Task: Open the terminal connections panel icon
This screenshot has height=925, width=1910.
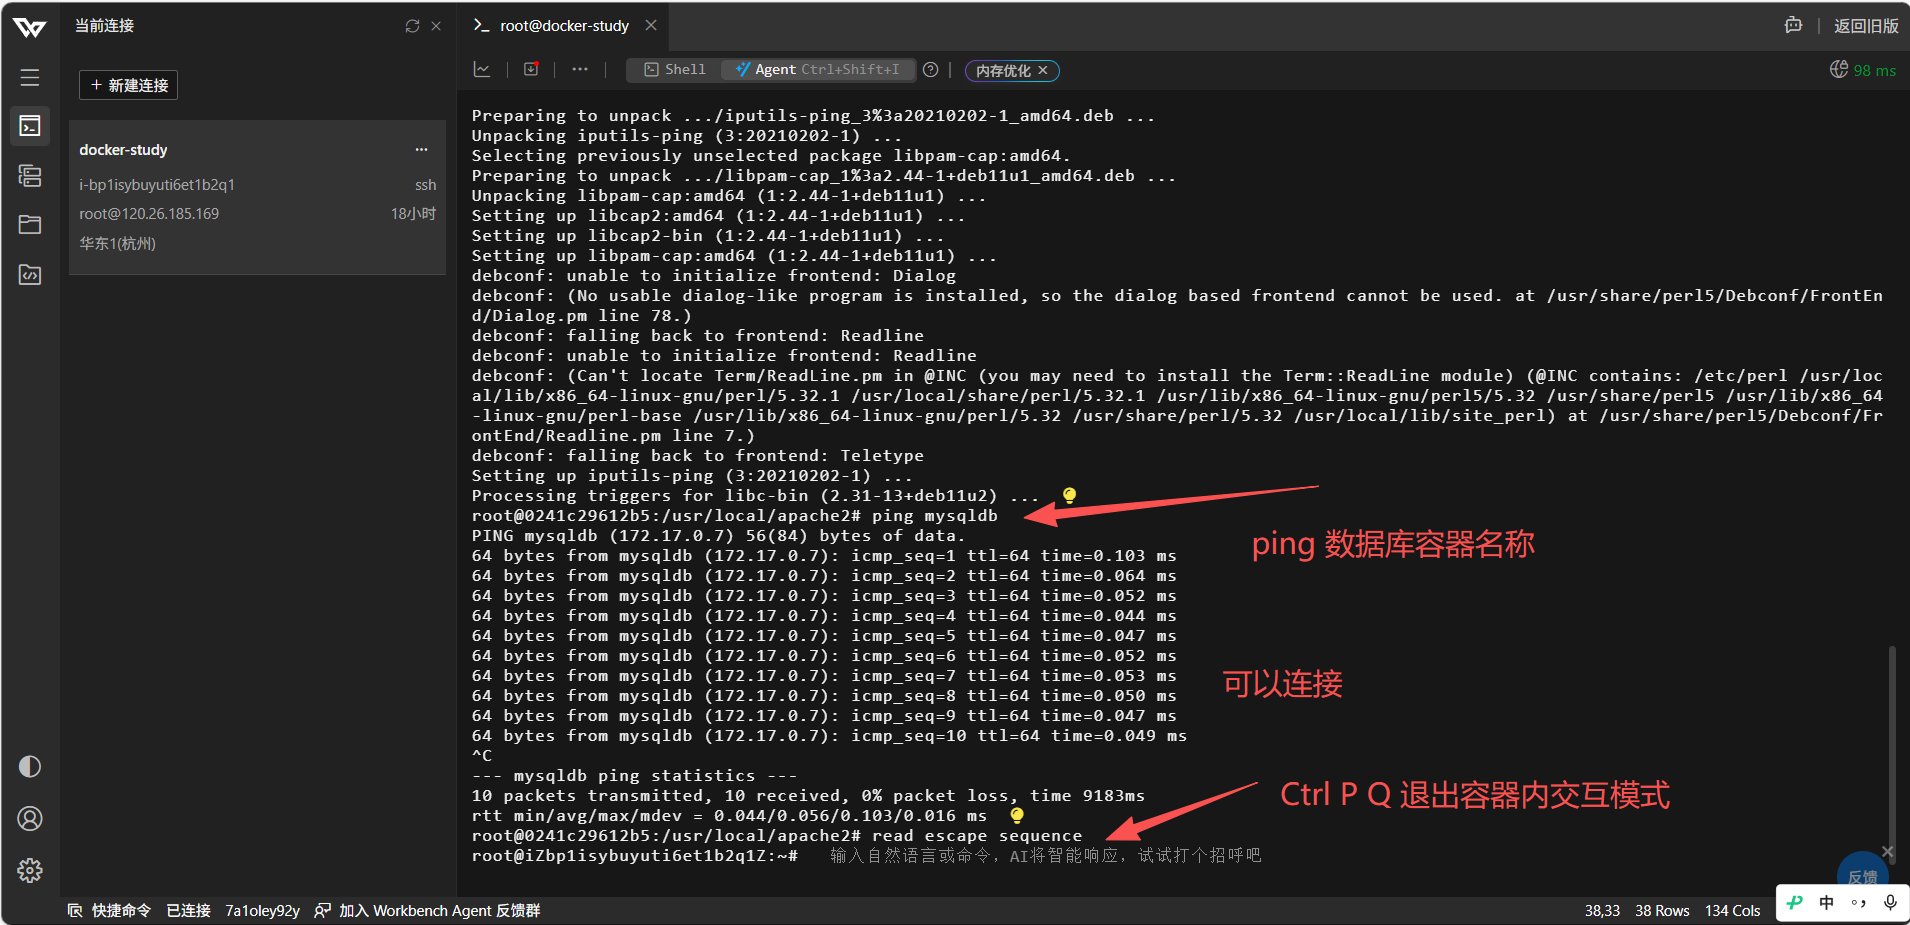Action: [30, 126]
